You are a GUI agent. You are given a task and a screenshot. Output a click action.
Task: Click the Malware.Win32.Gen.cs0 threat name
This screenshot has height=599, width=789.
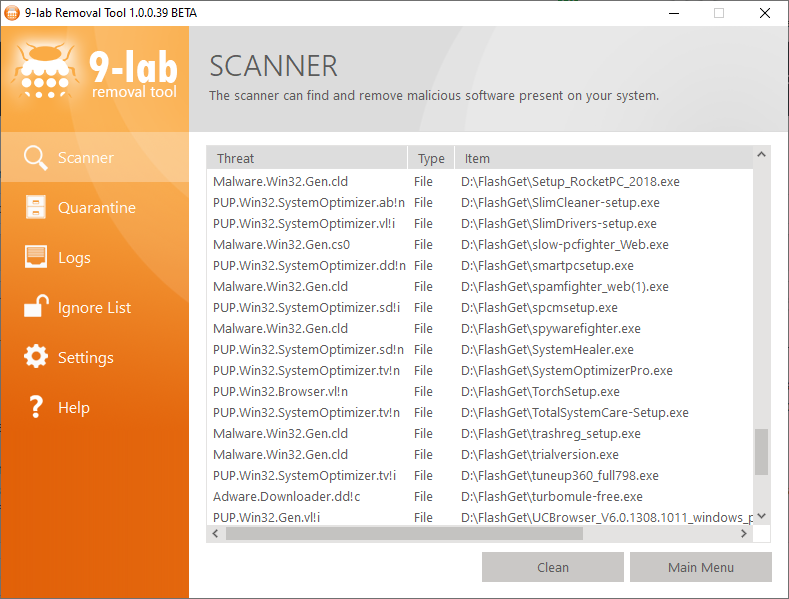(281, 245)
